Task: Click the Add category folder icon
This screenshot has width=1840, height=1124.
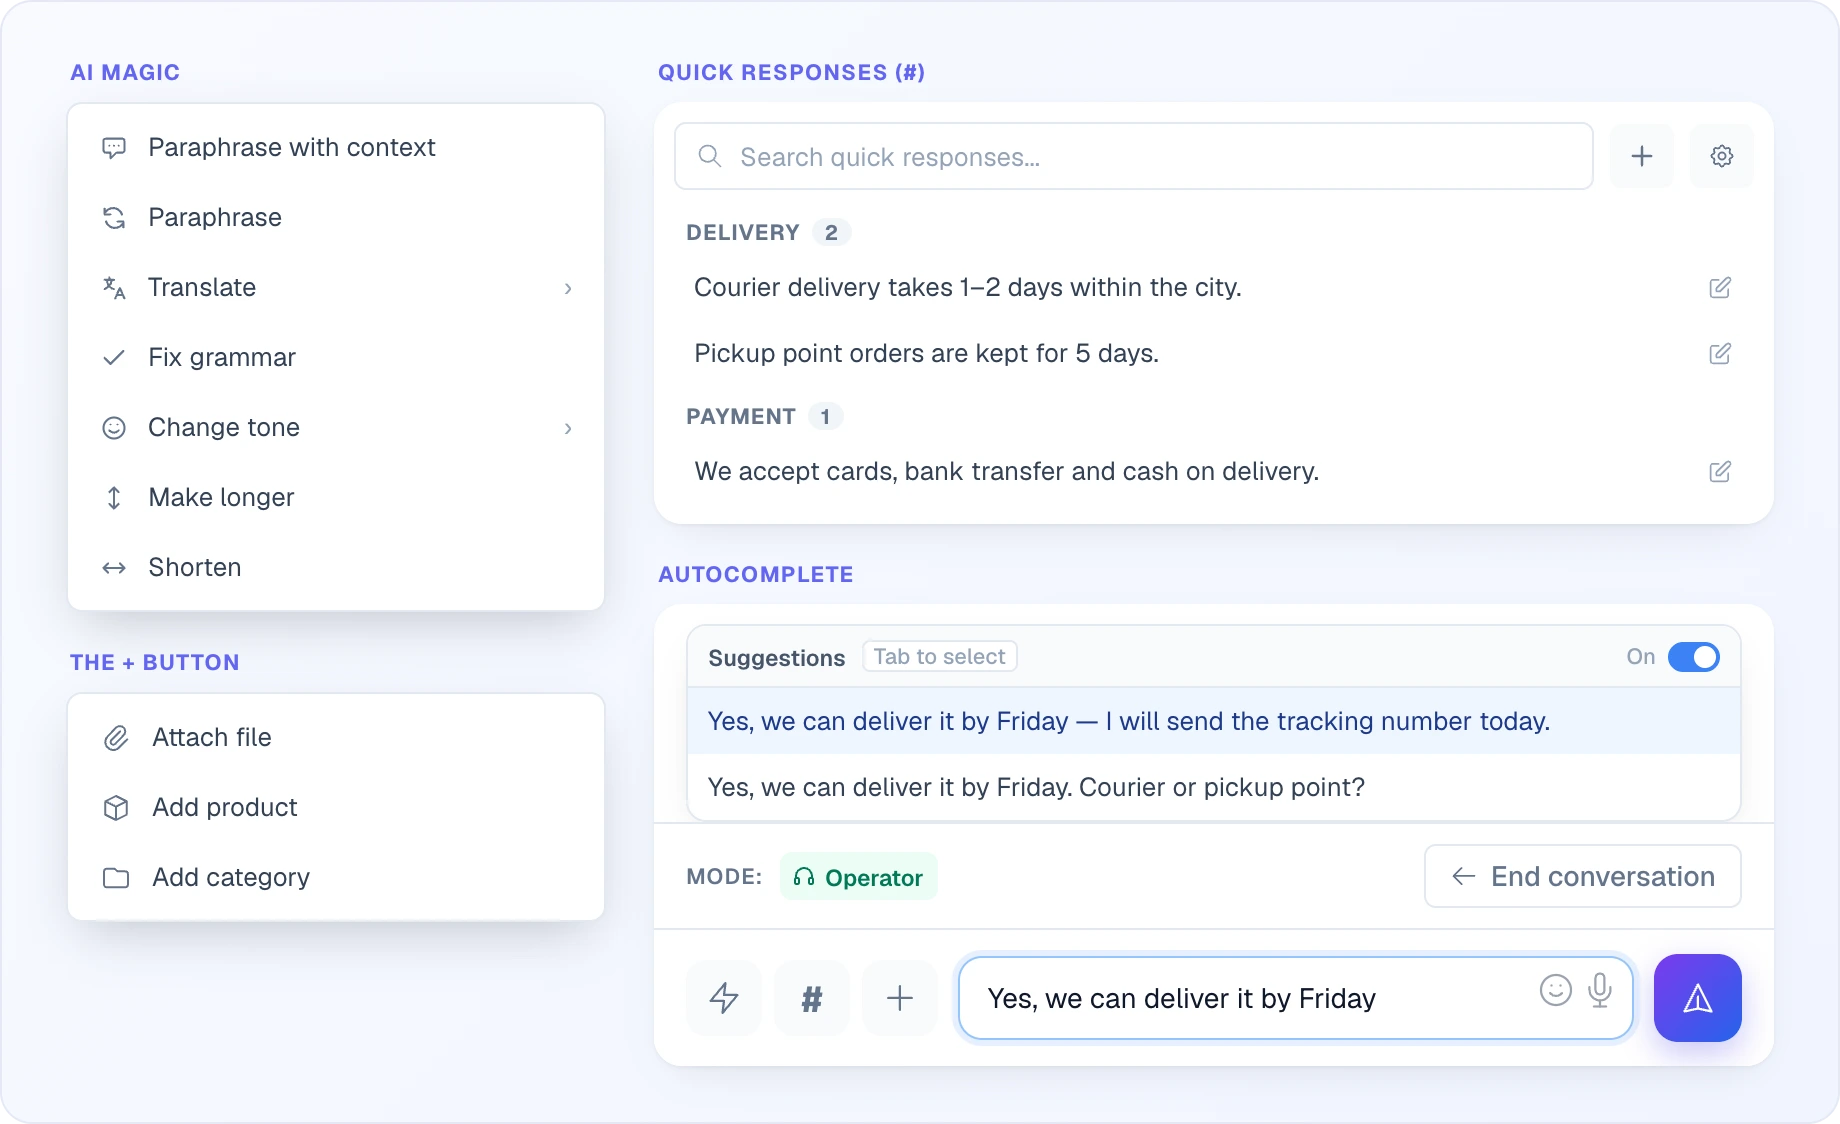Action: click(116, 878)
